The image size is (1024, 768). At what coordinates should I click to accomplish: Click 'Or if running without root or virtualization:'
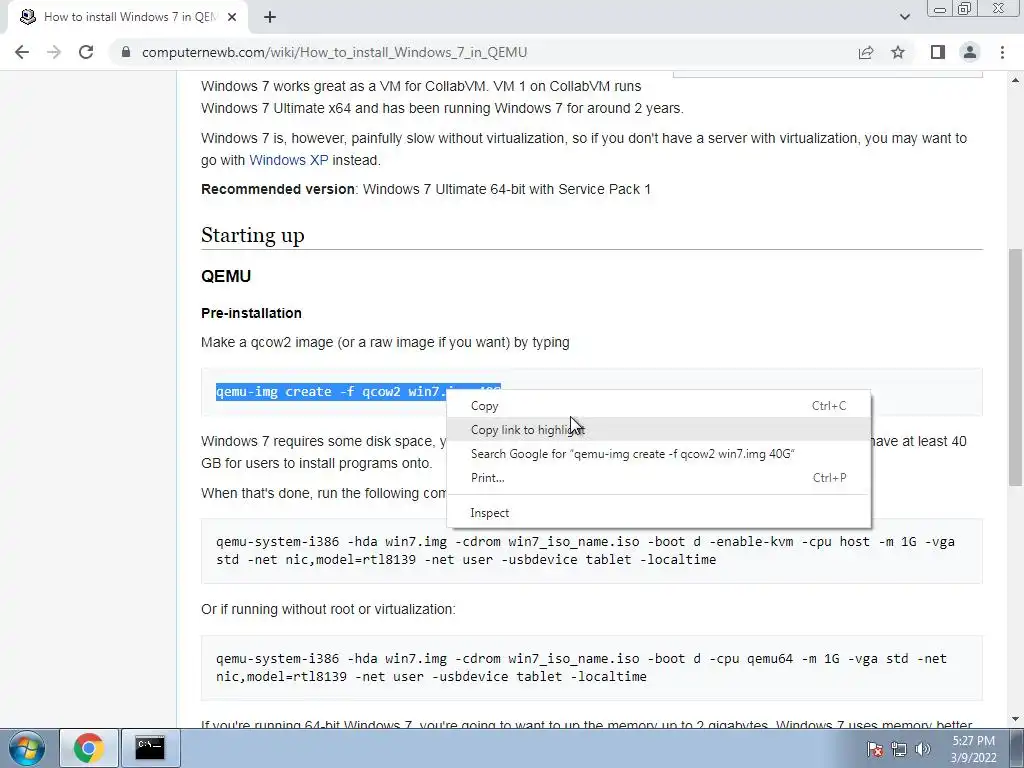tap(328, 609)
